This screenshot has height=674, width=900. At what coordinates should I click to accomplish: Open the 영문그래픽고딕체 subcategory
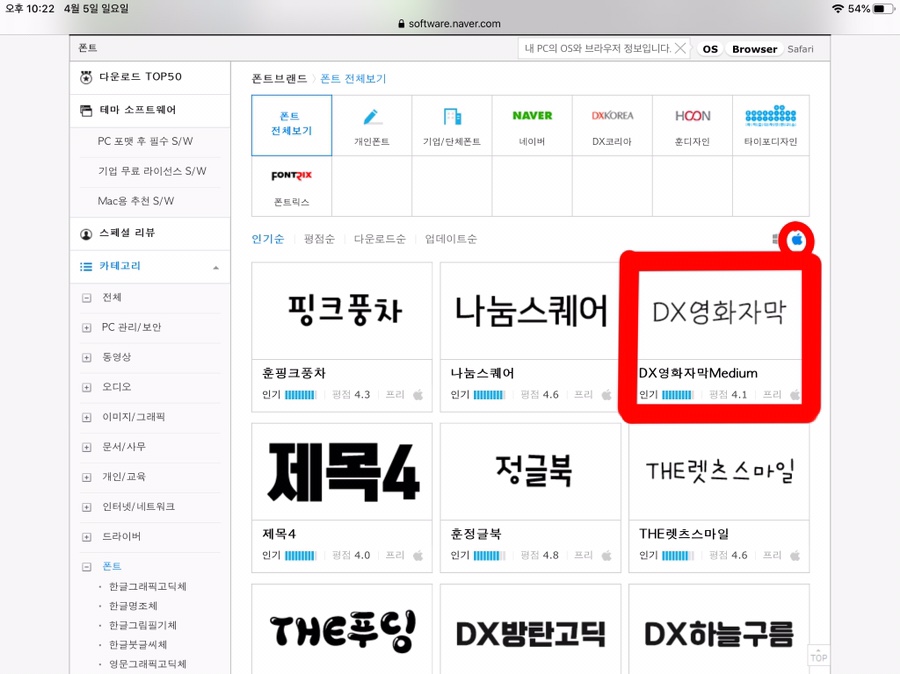pyautogui.click(x=148, y=664)
